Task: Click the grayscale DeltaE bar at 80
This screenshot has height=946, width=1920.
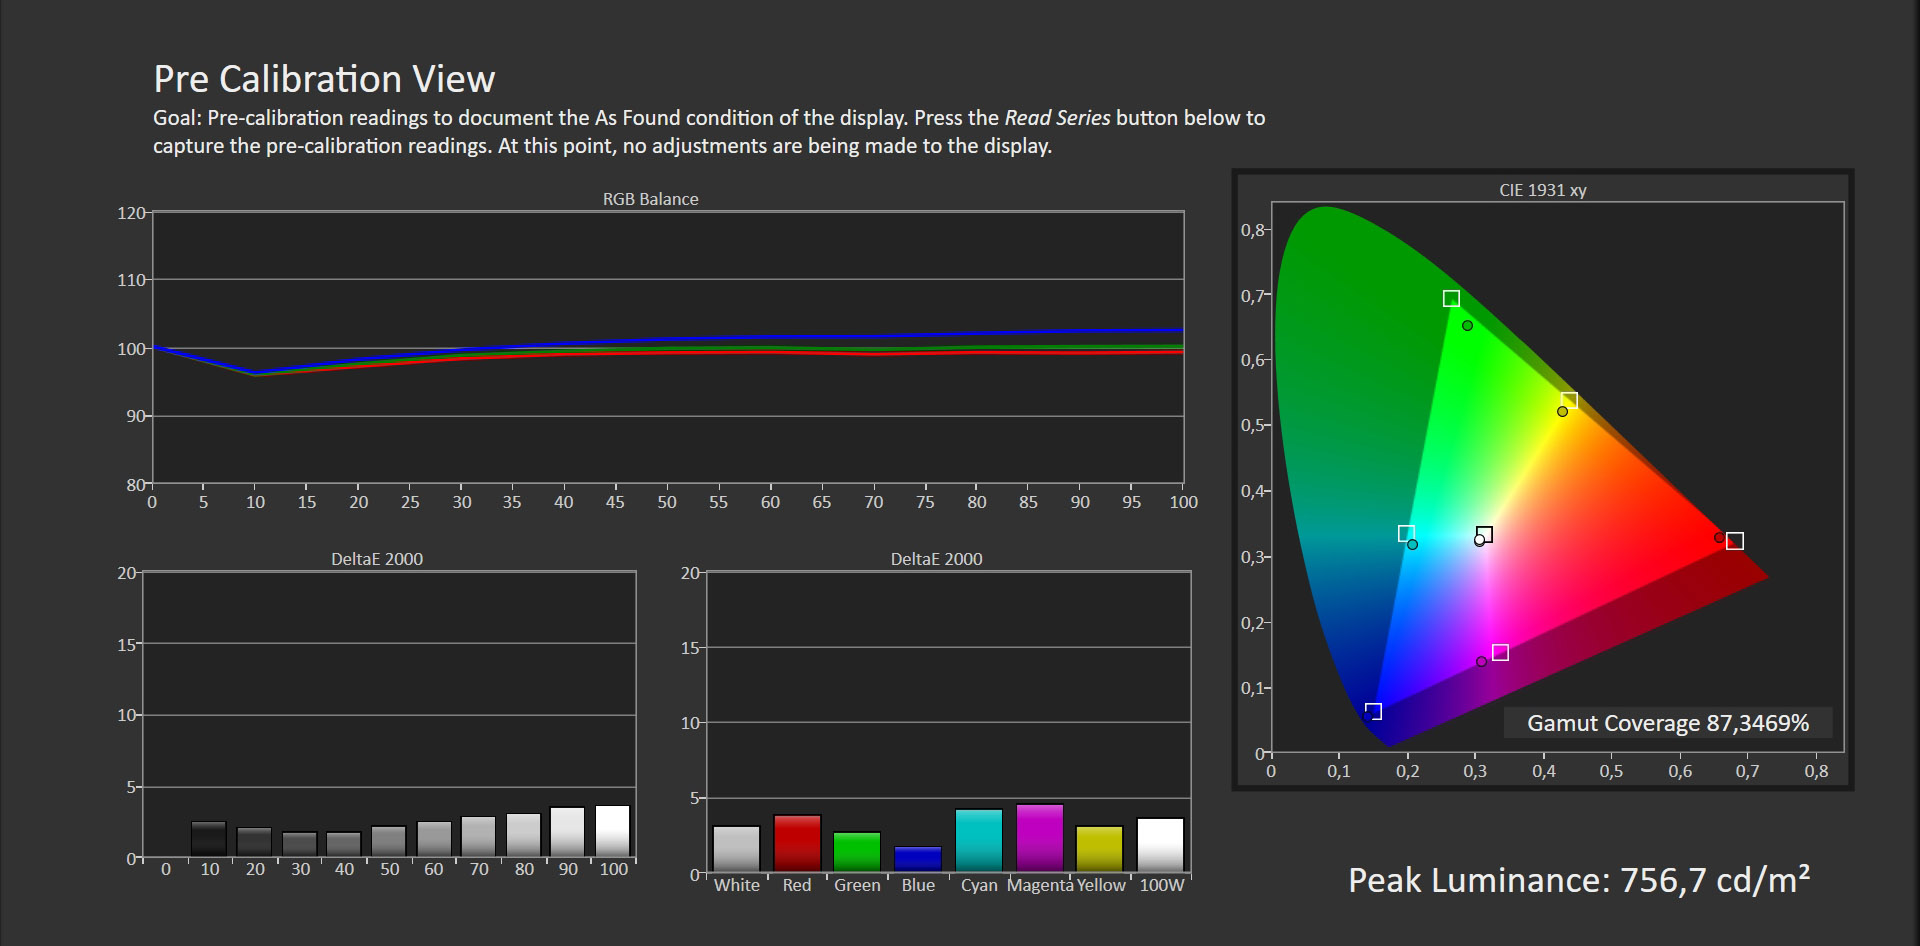Action: tap(523, 835)
